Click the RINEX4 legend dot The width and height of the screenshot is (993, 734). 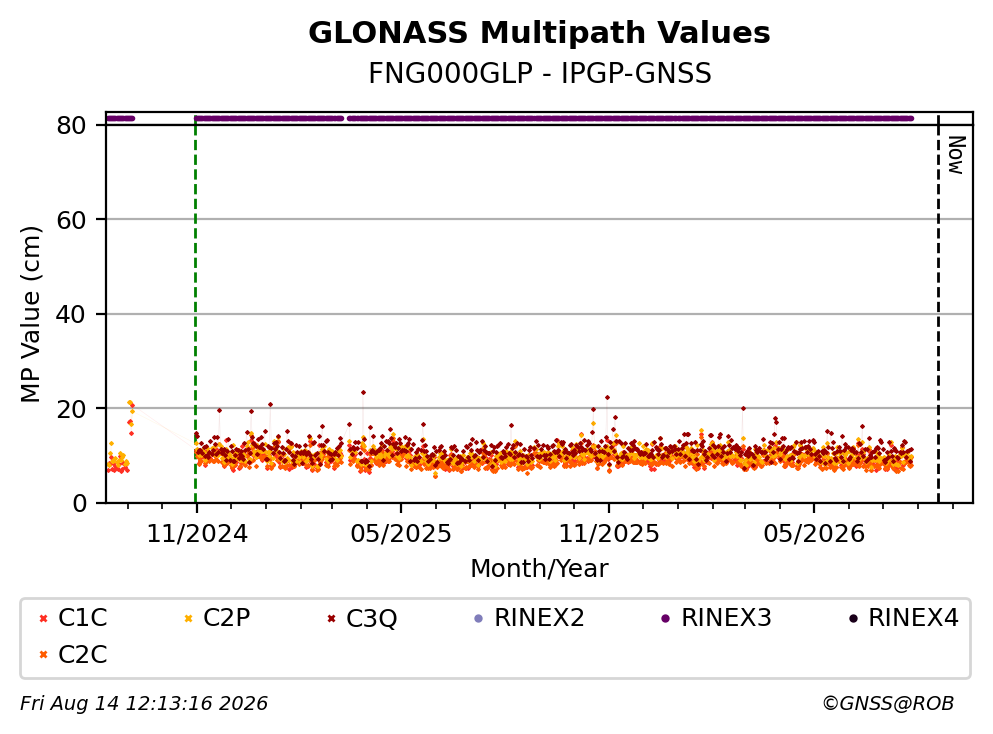[853, 619]
